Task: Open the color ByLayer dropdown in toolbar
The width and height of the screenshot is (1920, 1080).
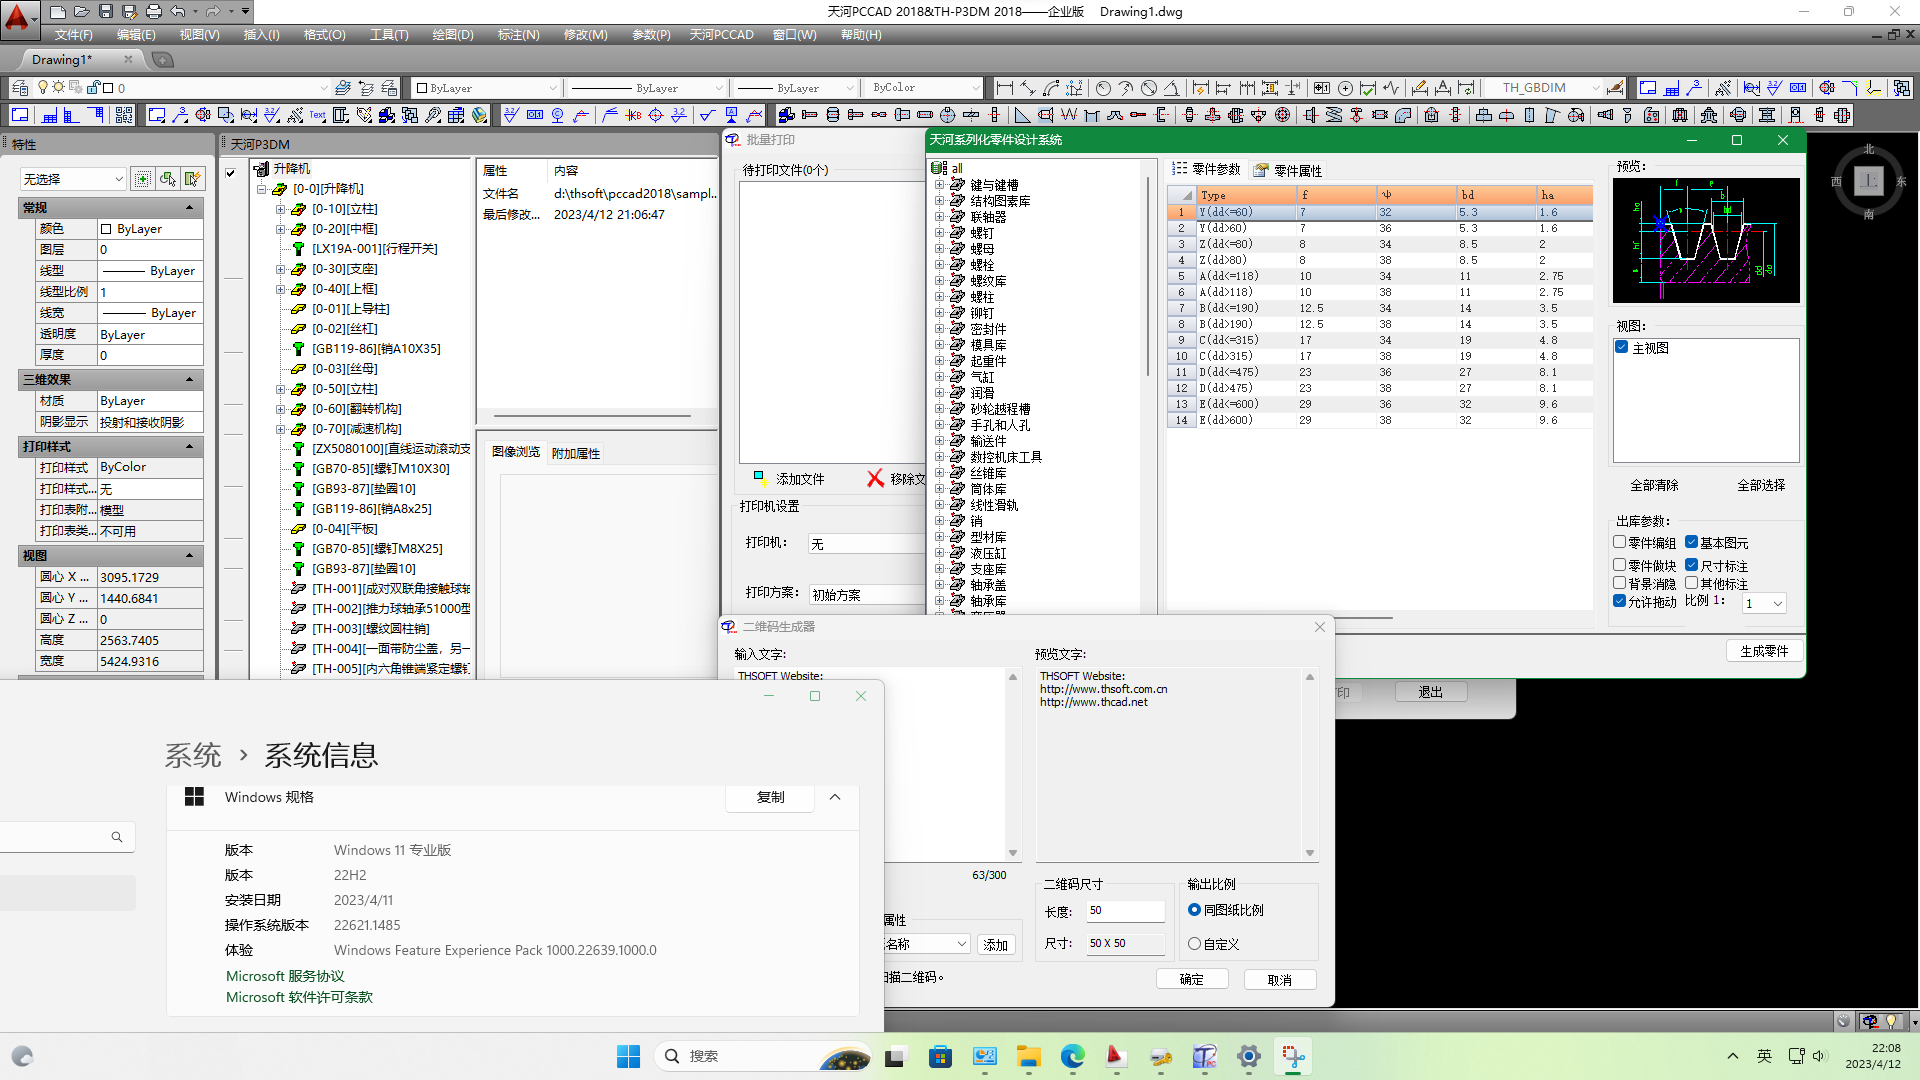Action: pos(486,88)
